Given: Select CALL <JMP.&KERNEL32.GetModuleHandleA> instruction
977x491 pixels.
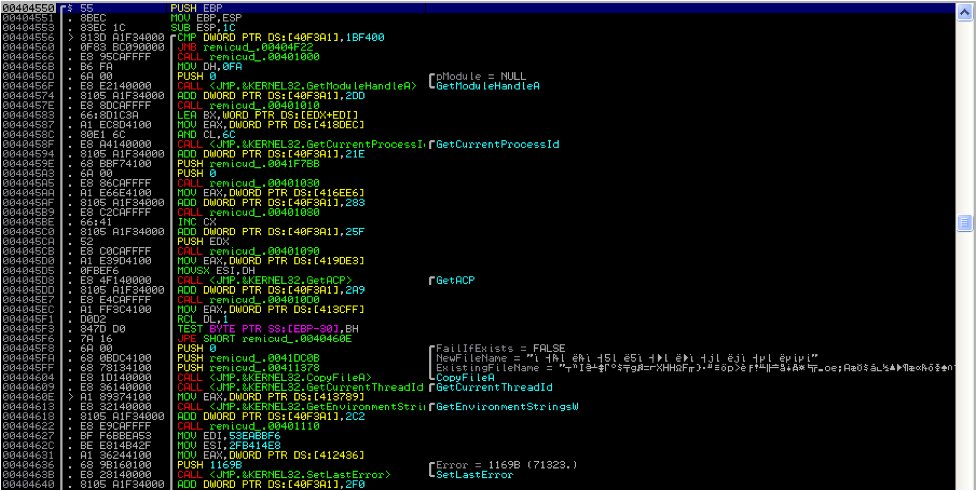Looking at the screenshot, I should click(297, 86).
